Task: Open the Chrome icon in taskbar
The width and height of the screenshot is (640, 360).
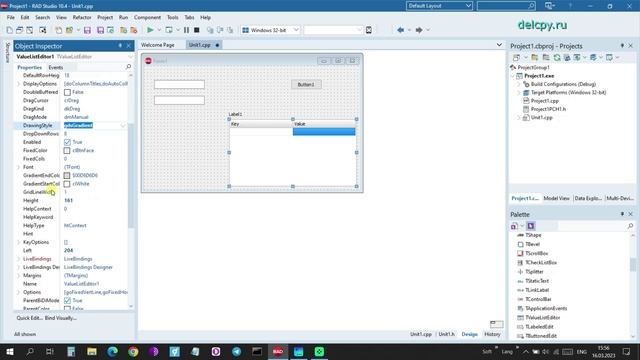Action: 133,351
